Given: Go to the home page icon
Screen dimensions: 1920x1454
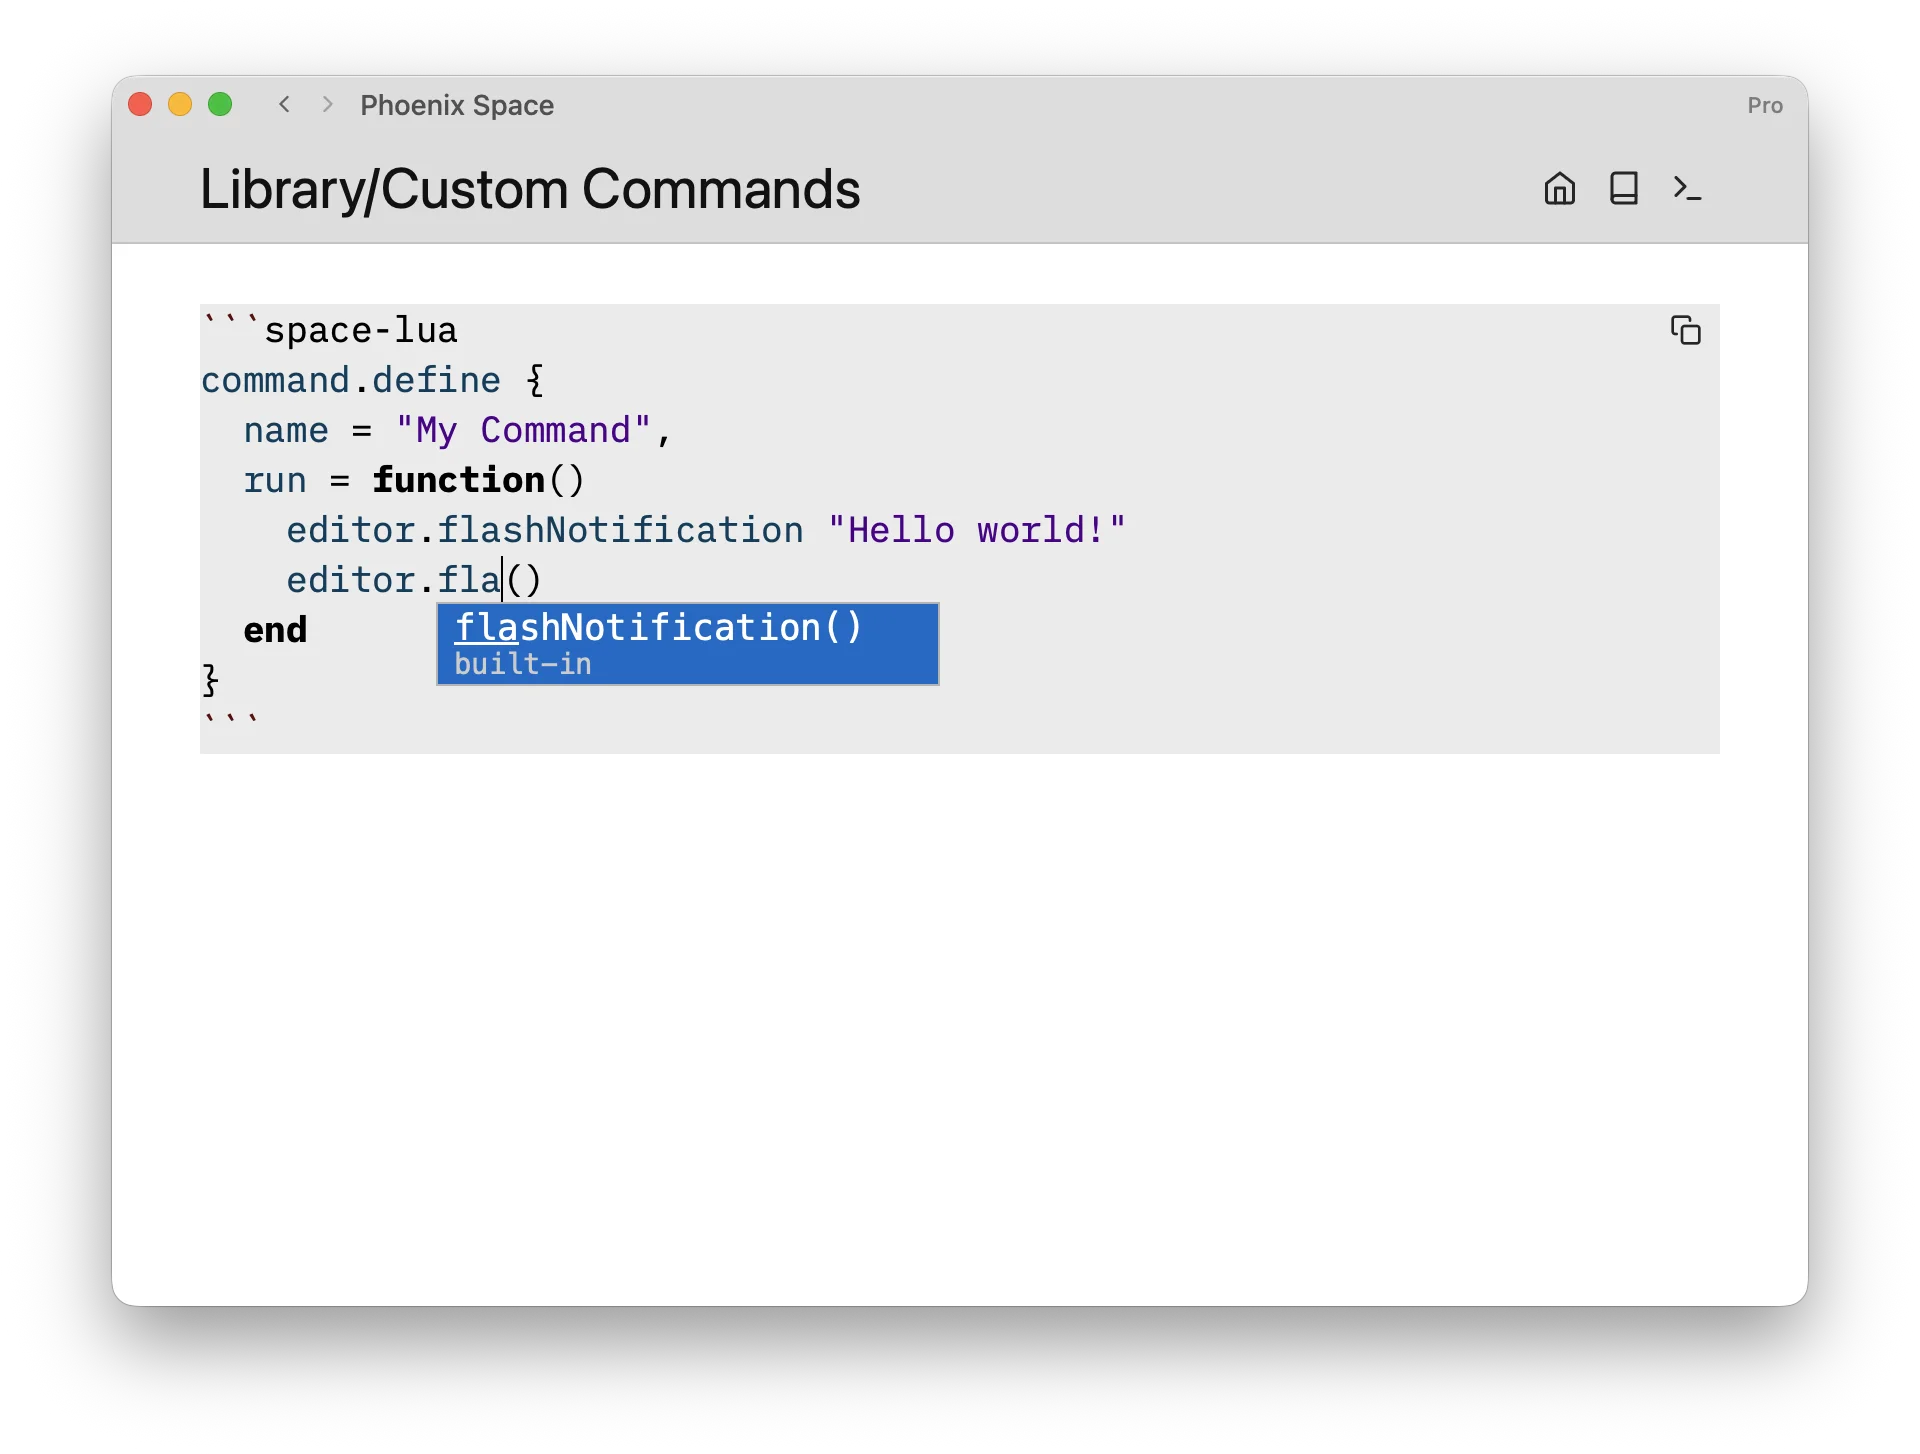Looking at the screenshot, I should [x=1559, y=188].
